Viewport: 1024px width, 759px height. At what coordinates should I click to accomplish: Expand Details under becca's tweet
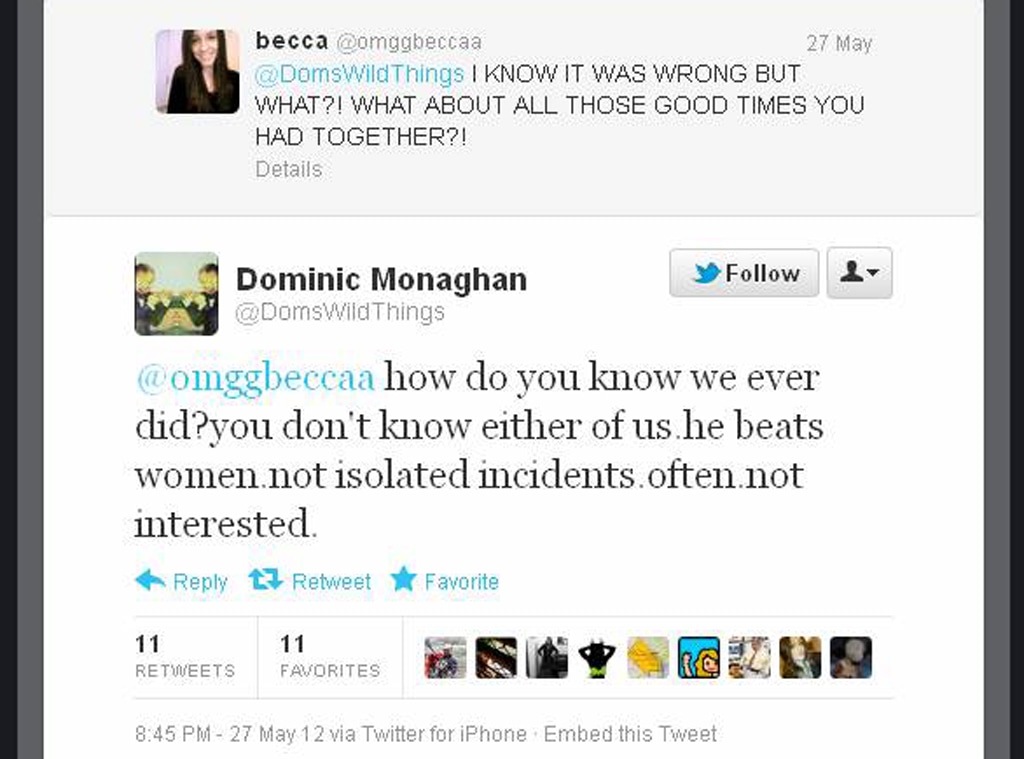288,169
